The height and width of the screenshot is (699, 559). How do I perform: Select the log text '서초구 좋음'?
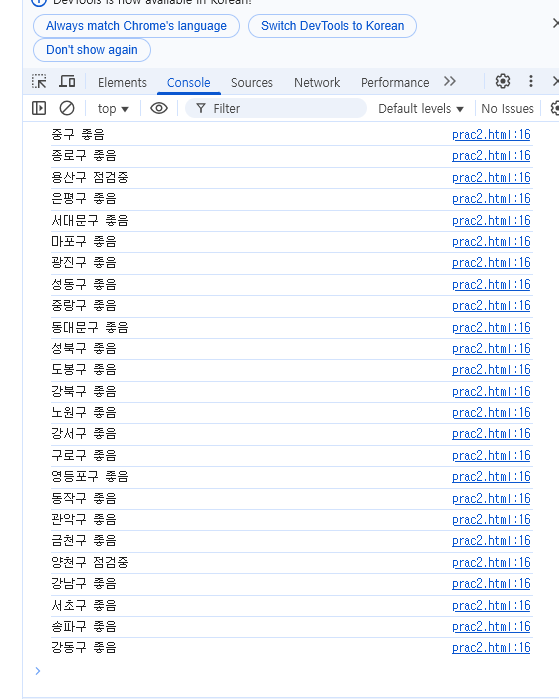(x=84, y=605)
